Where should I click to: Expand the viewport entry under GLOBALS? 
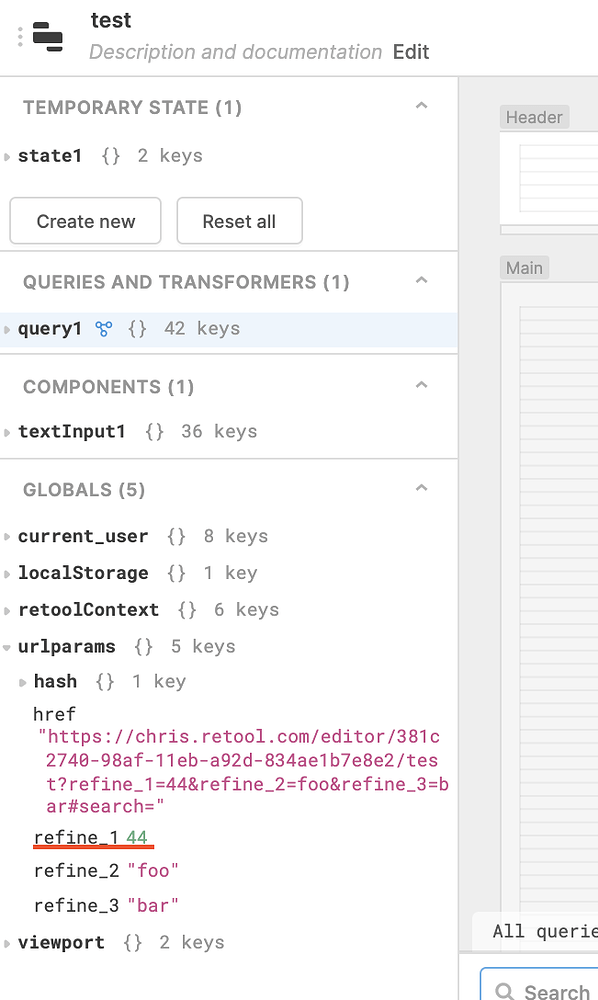coord(9,942)
